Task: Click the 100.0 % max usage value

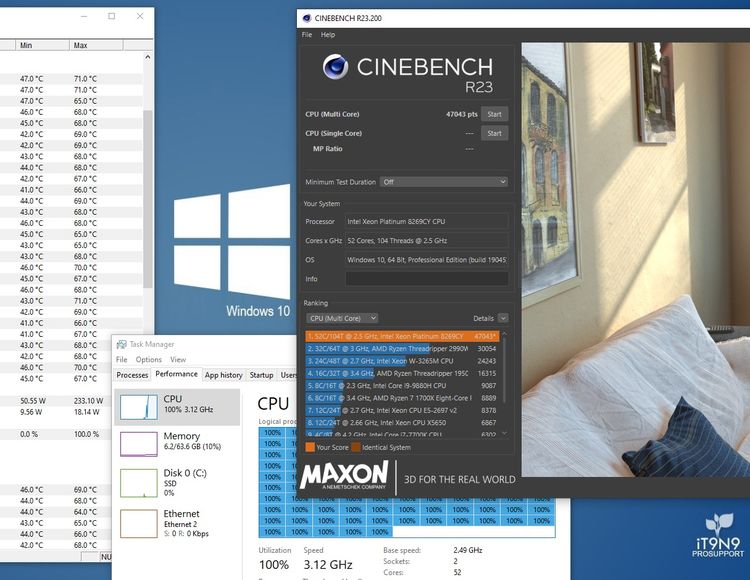Action: (87, 434)
